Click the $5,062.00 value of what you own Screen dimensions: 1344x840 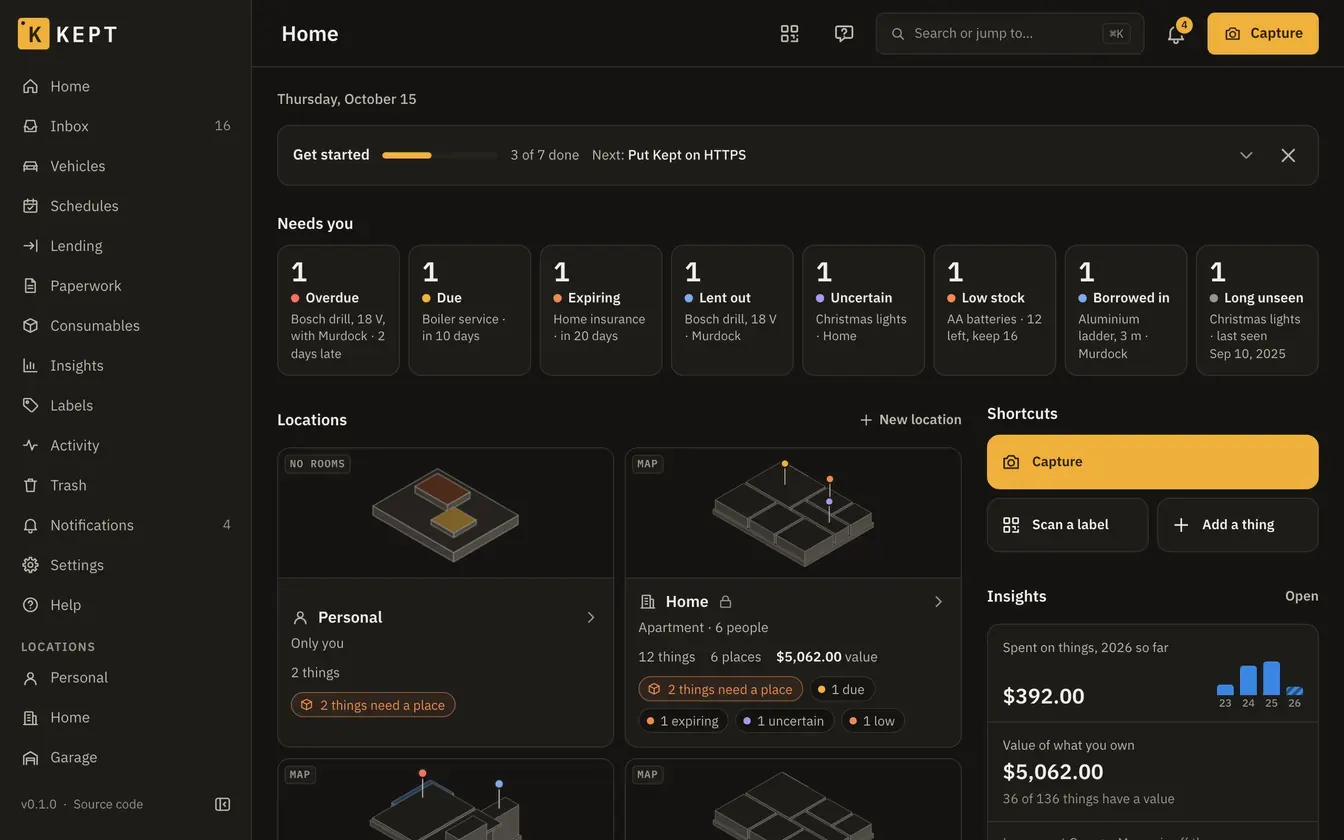pyautogui.click(x=1053, y=772)
